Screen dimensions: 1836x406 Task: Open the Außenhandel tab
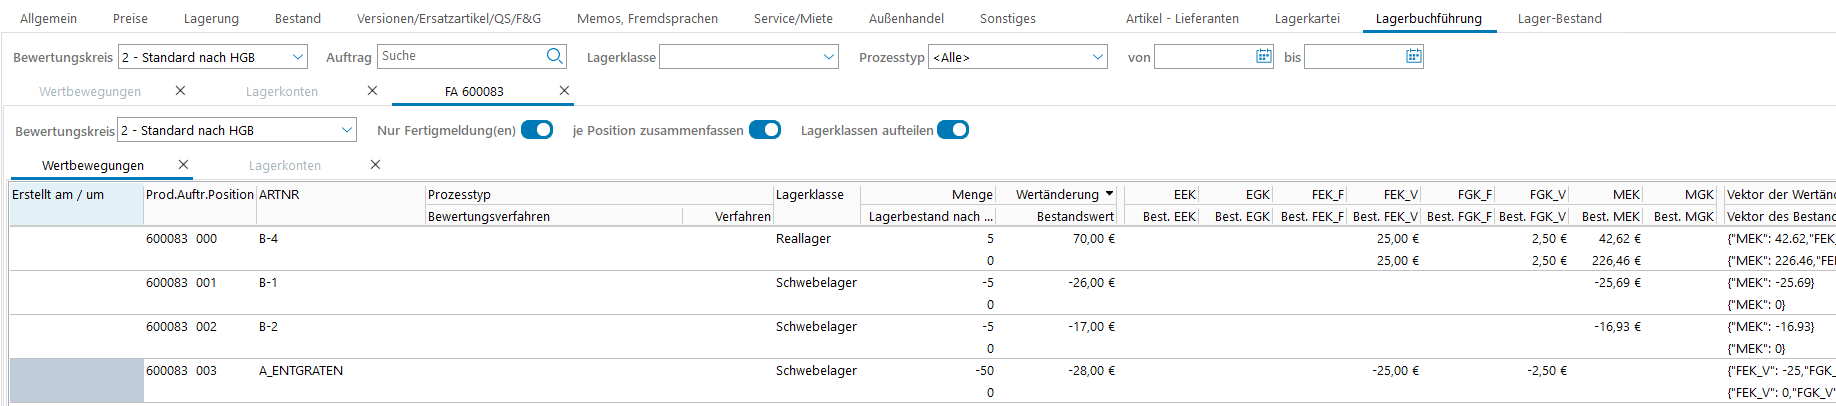(x=905, y=19)
